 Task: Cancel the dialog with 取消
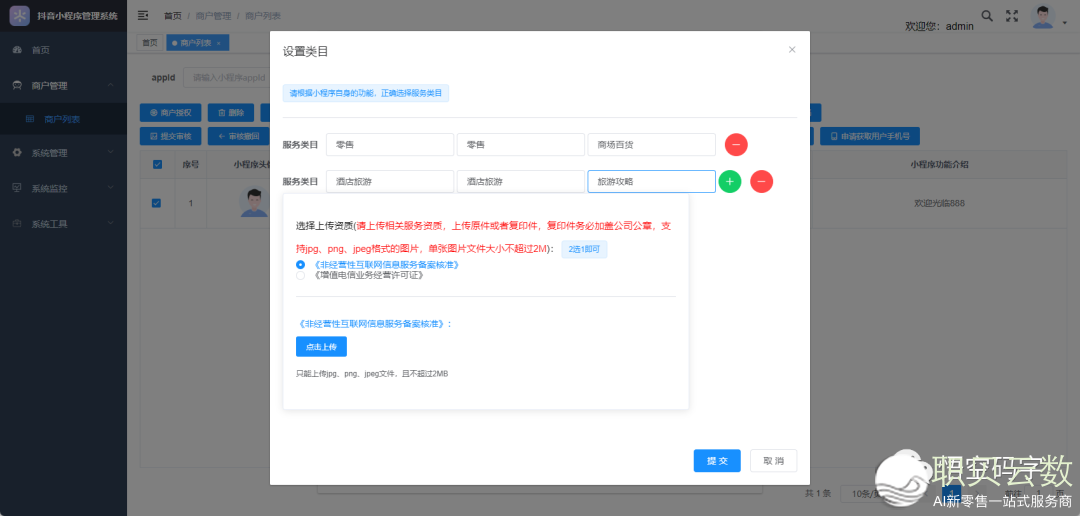pyautogui.click(x=773, y=461)
